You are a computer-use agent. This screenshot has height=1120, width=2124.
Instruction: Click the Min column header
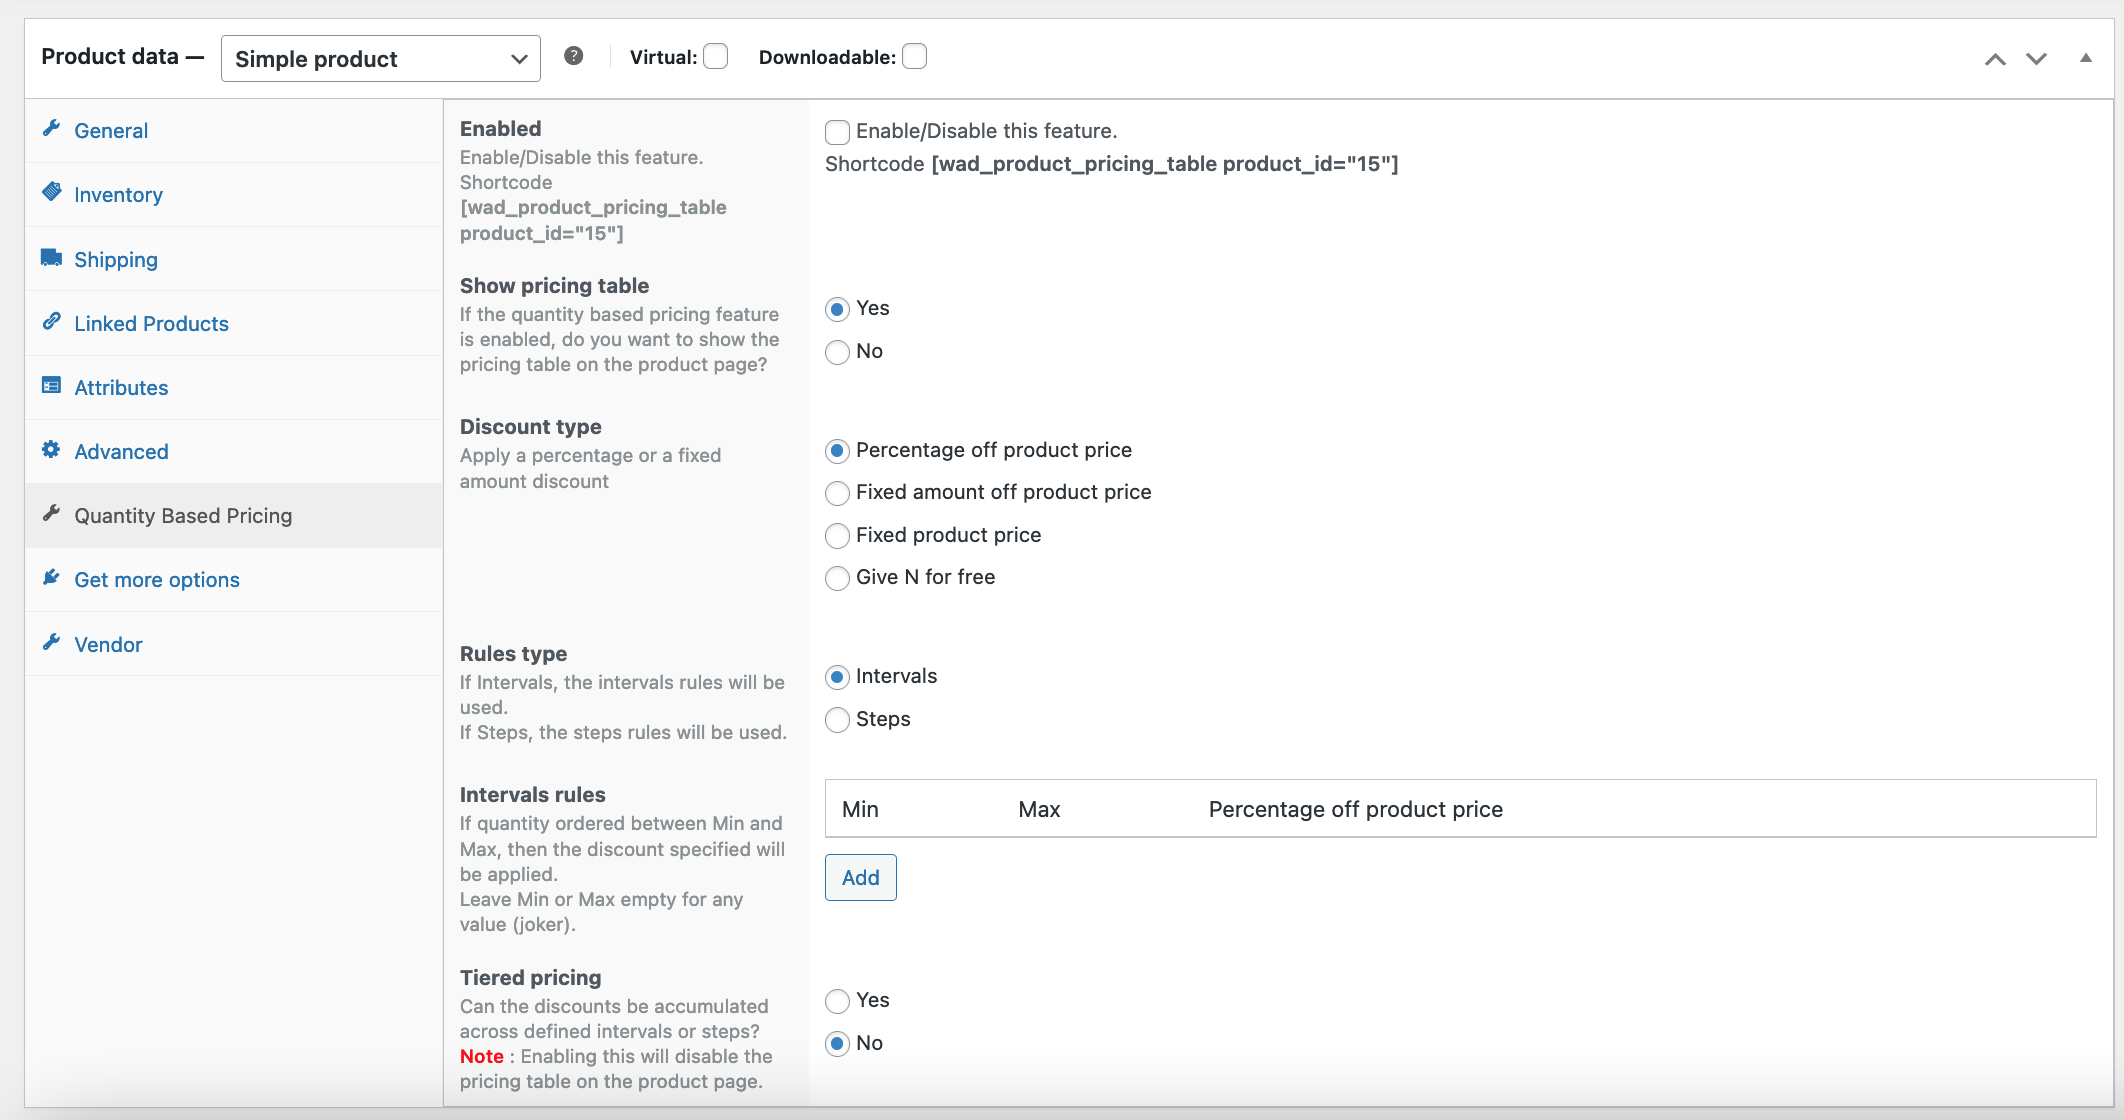click(860, 809)
